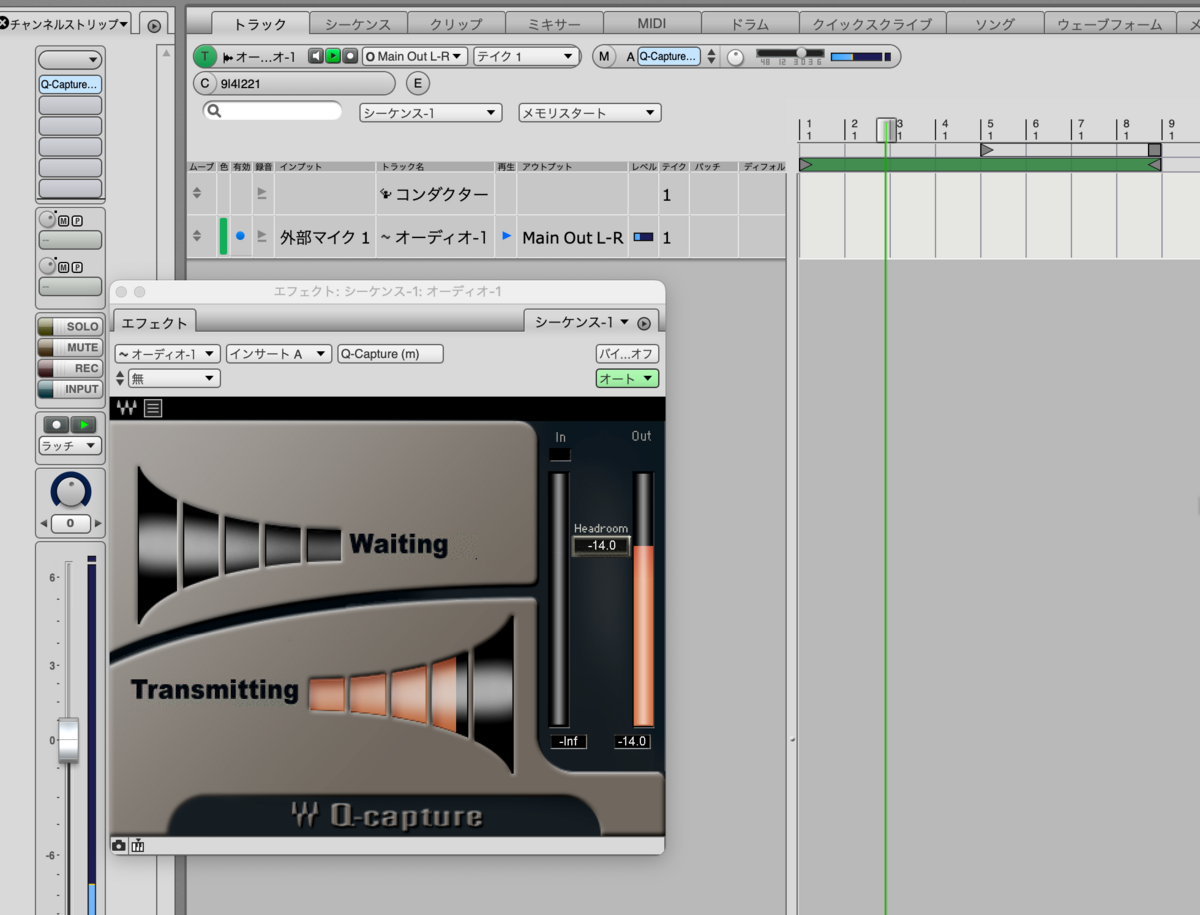This screenshot has height=915, width=1200.
Task: Click the magnifier icon in the search field
Action: pyautogui.click(x=214, y=111)
